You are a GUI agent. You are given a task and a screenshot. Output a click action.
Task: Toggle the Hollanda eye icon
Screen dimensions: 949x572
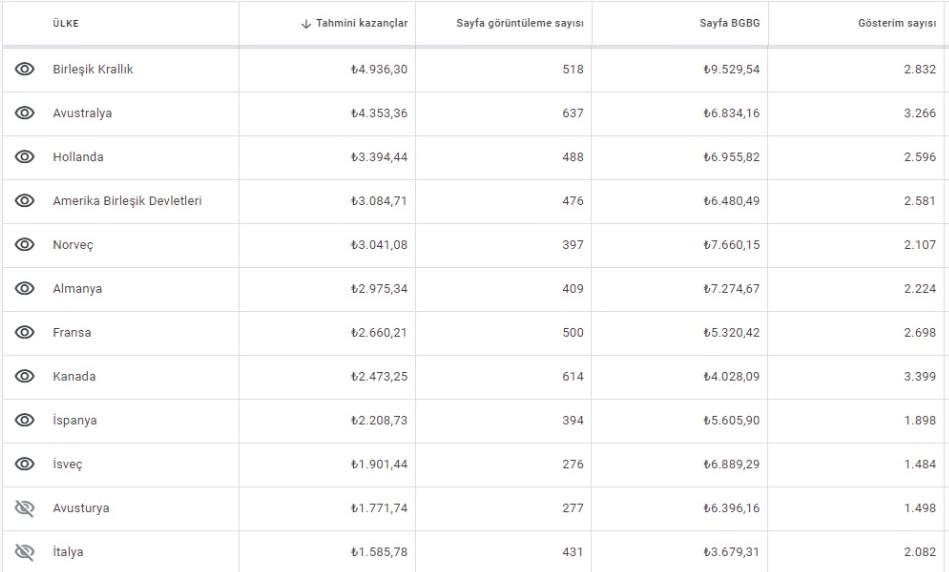point(24,157)
